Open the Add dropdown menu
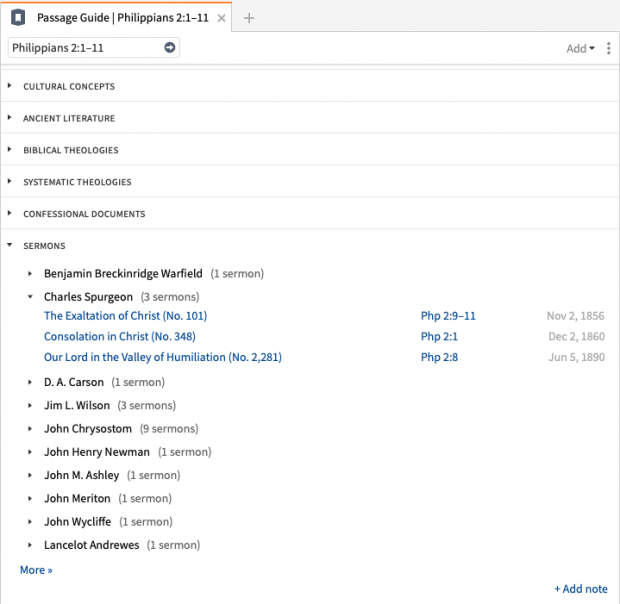Viewport: 620px width, 604px height. coord(580,48)
